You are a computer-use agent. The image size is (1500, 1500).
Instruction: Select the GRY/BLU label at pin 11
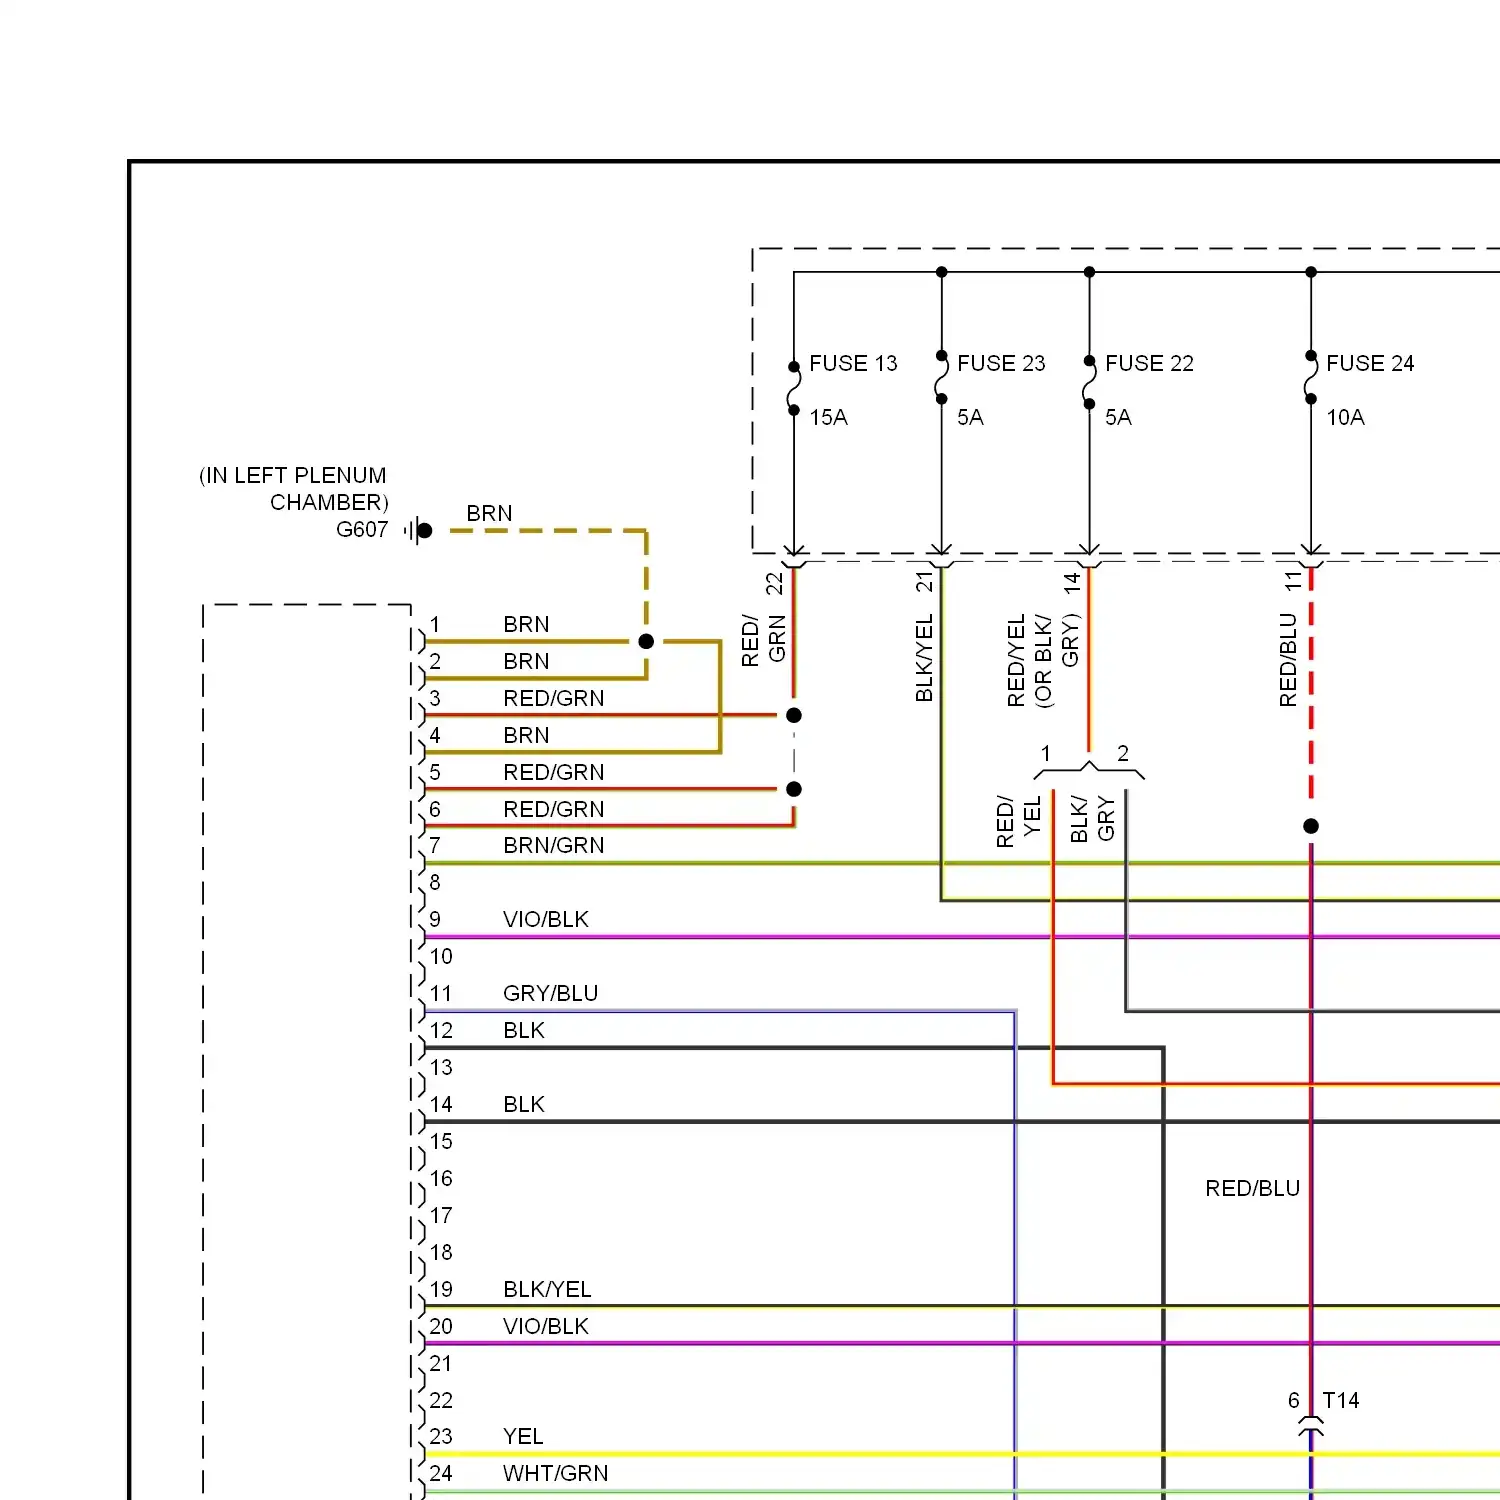click(x=551, y=994)
